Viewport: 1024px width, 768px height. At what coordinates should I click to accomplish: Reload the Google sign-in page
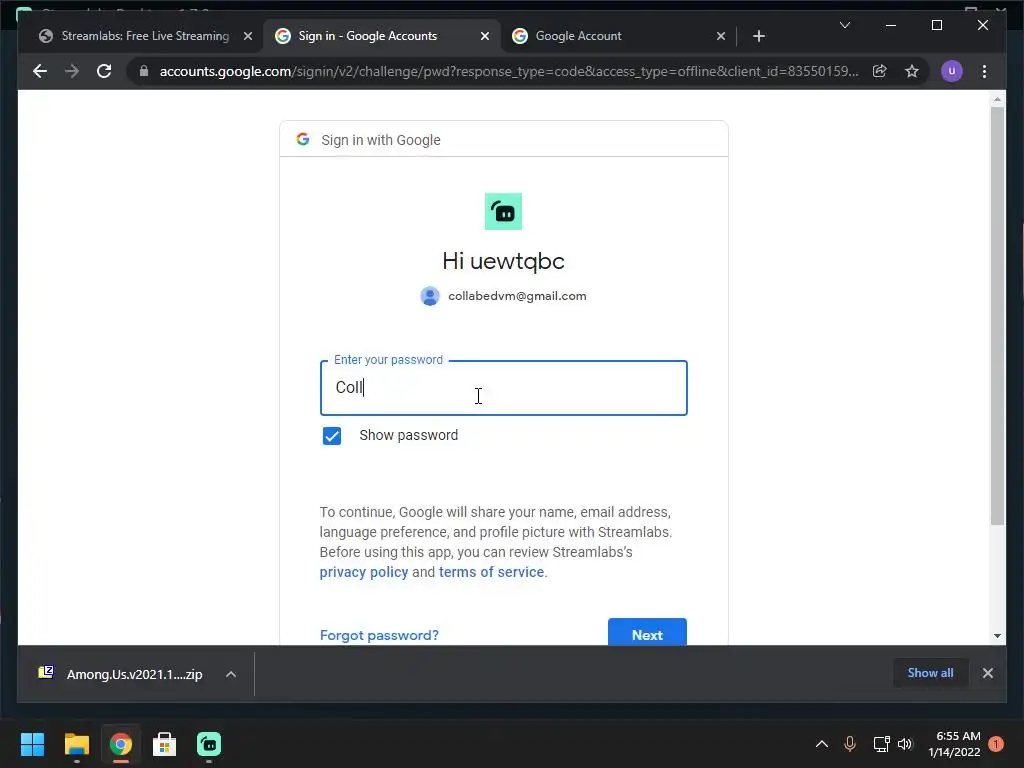tap(104, 71)
